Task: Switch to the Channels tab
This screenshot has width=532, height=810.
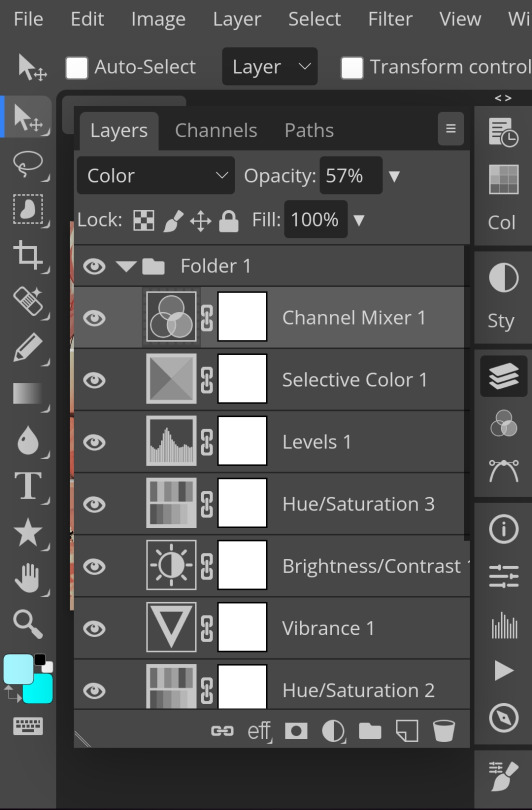Action: pyautogui.click(x=216, y=130)
